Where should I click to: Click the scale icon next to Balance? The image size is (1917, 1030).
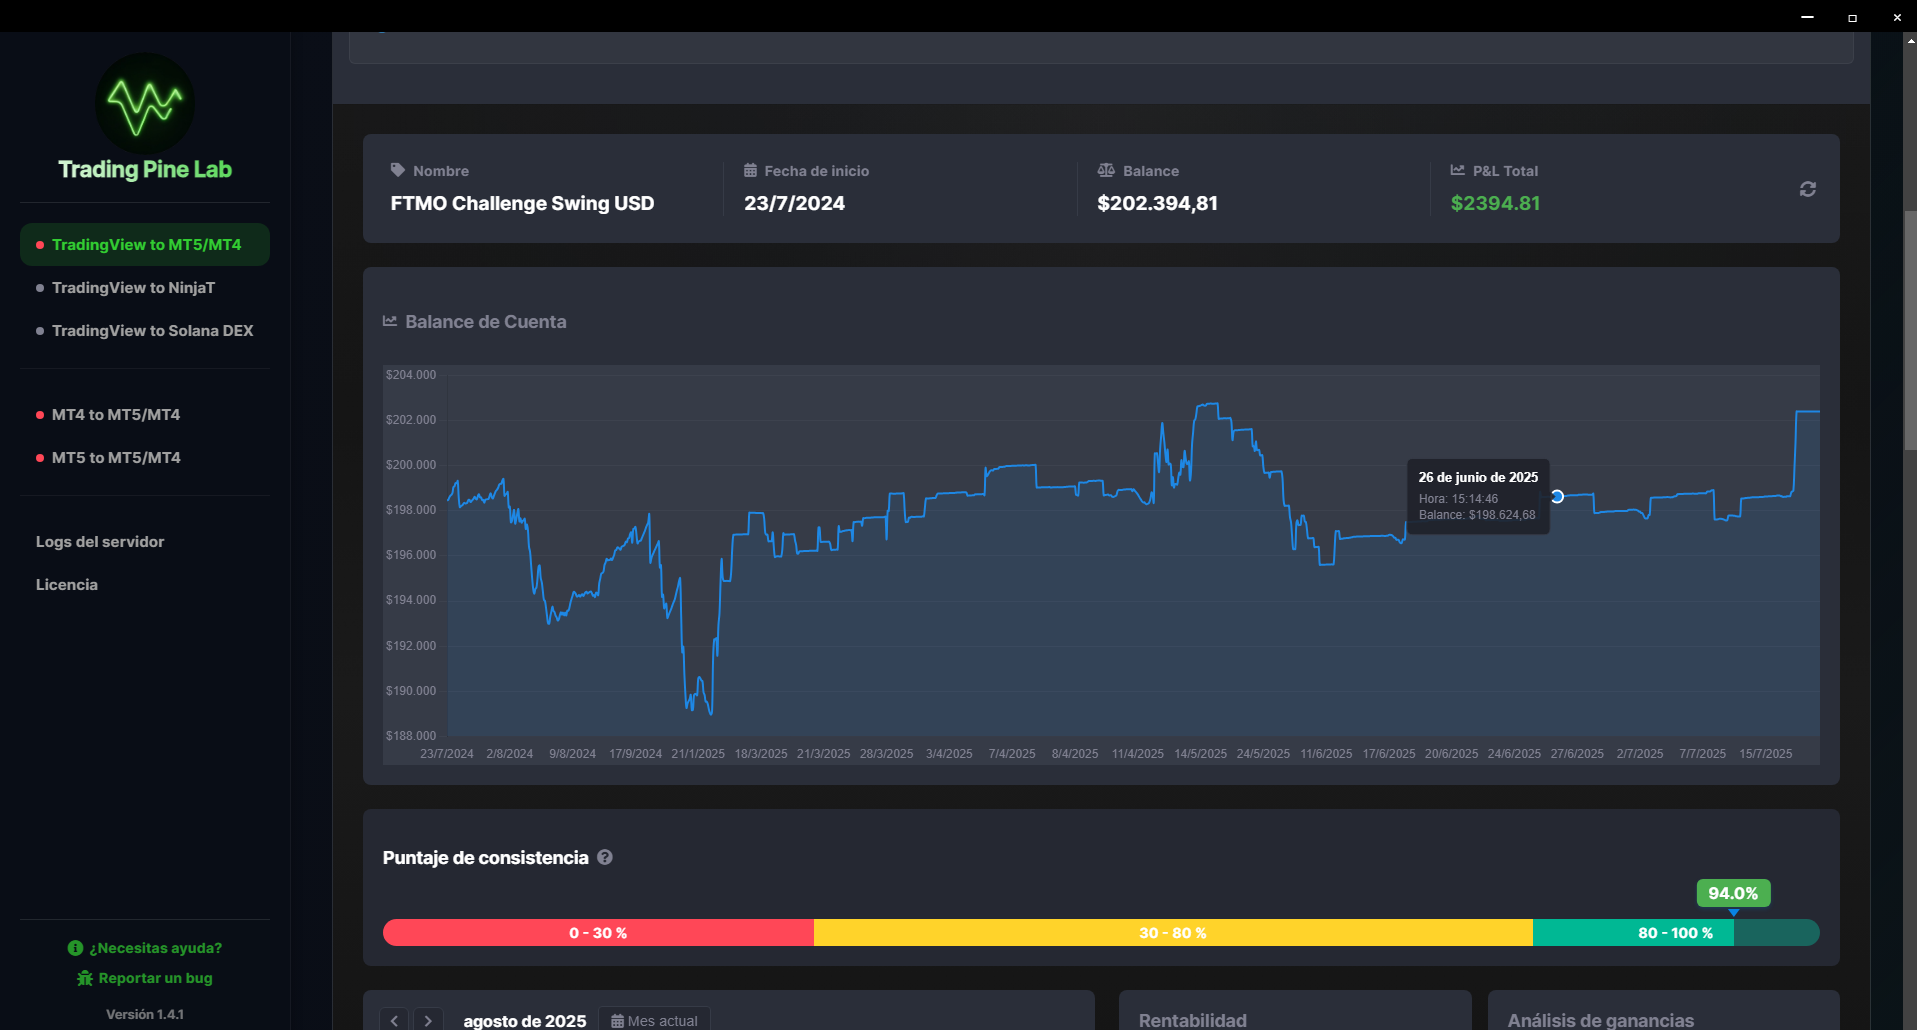(x=1106, y=171)
